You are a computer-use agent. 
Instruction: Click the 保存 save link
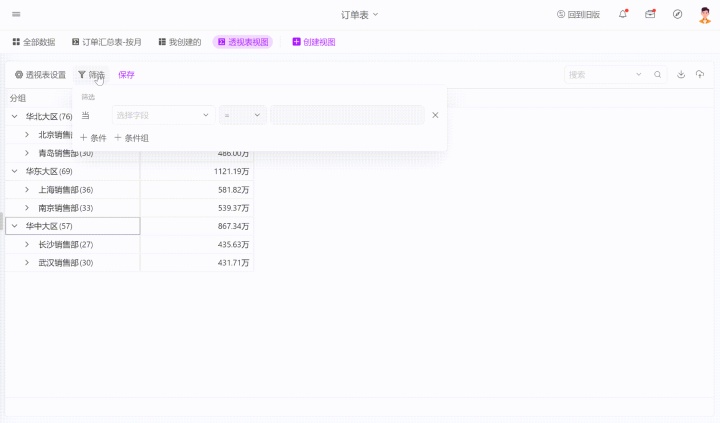126,75
